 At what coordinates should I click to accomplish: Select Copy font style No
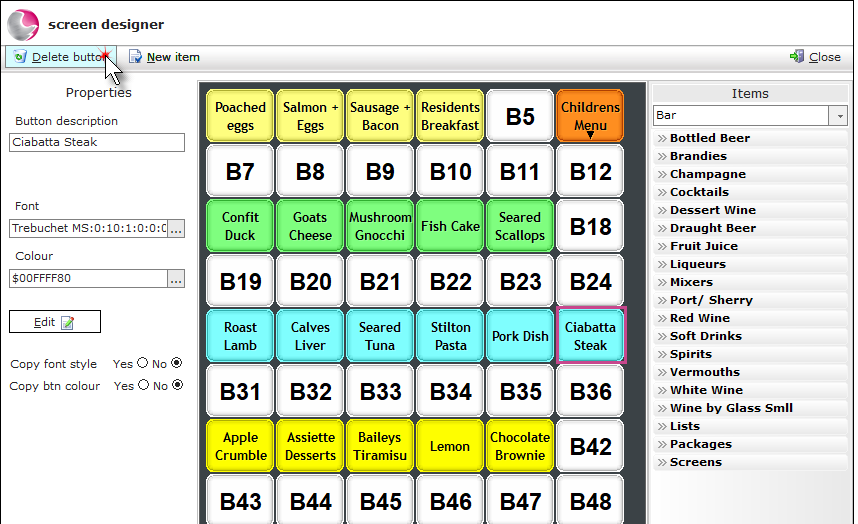pos(176,363)
